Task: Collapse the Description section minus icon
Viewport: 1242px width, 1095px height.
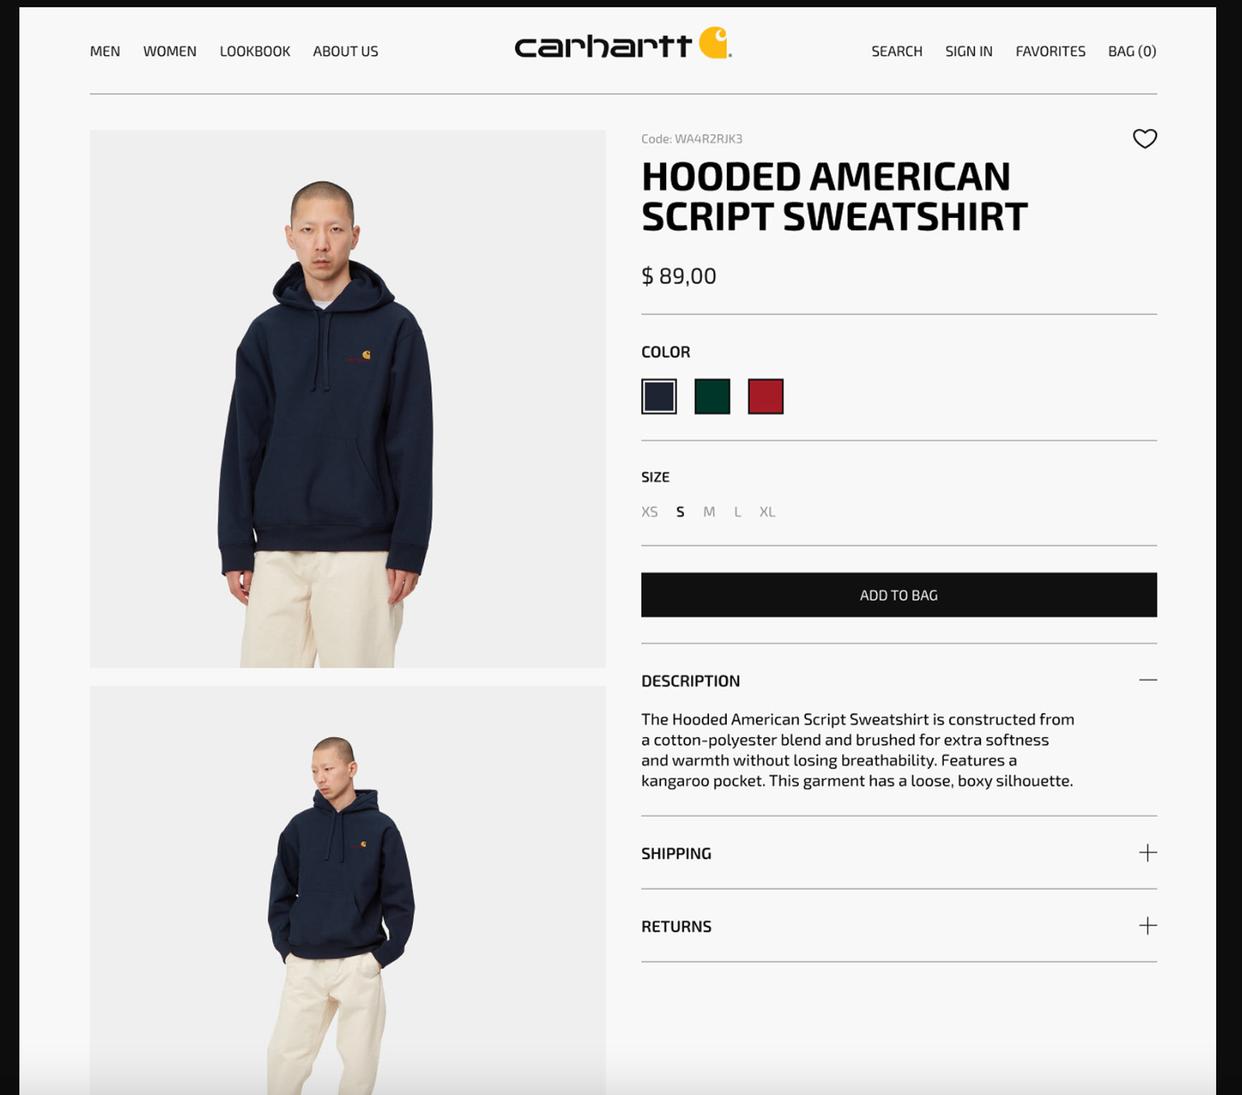Action: pos(1147,680)
